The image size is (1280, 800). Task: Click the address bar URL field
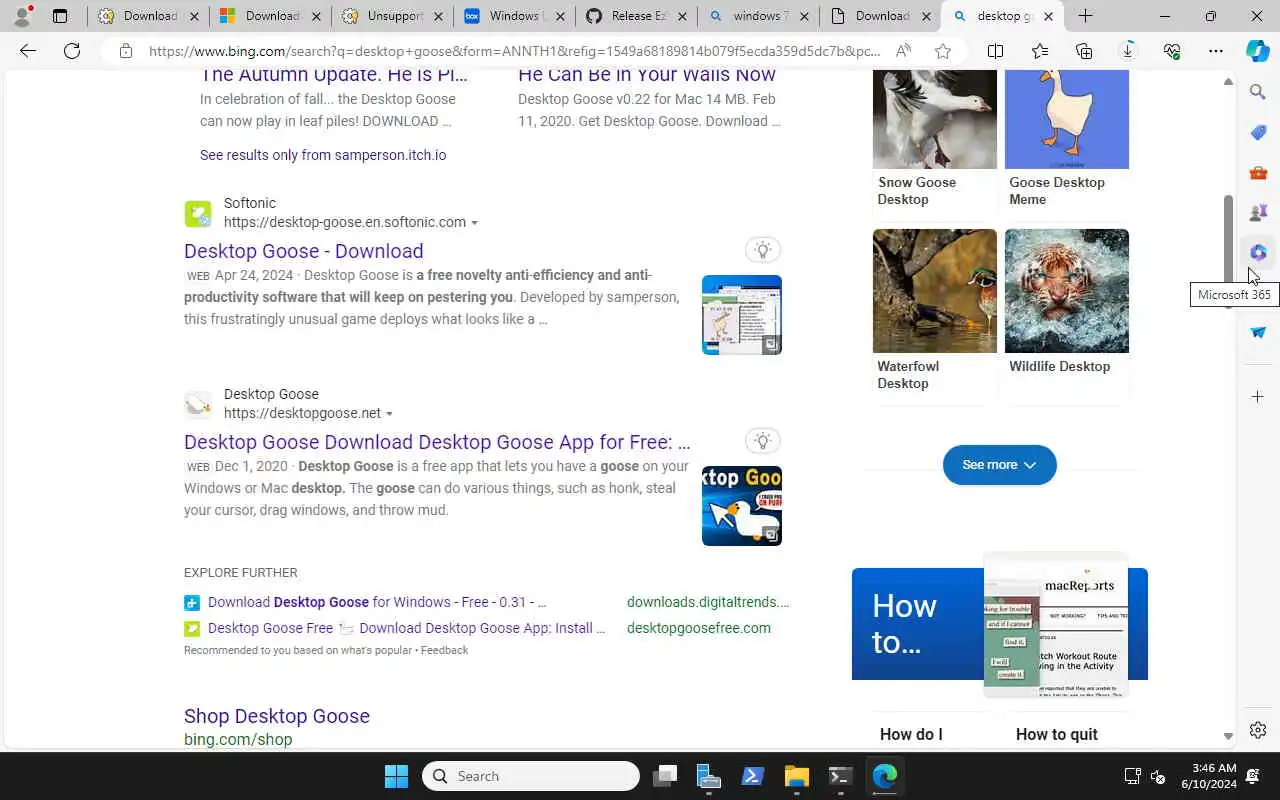[515, 51]
